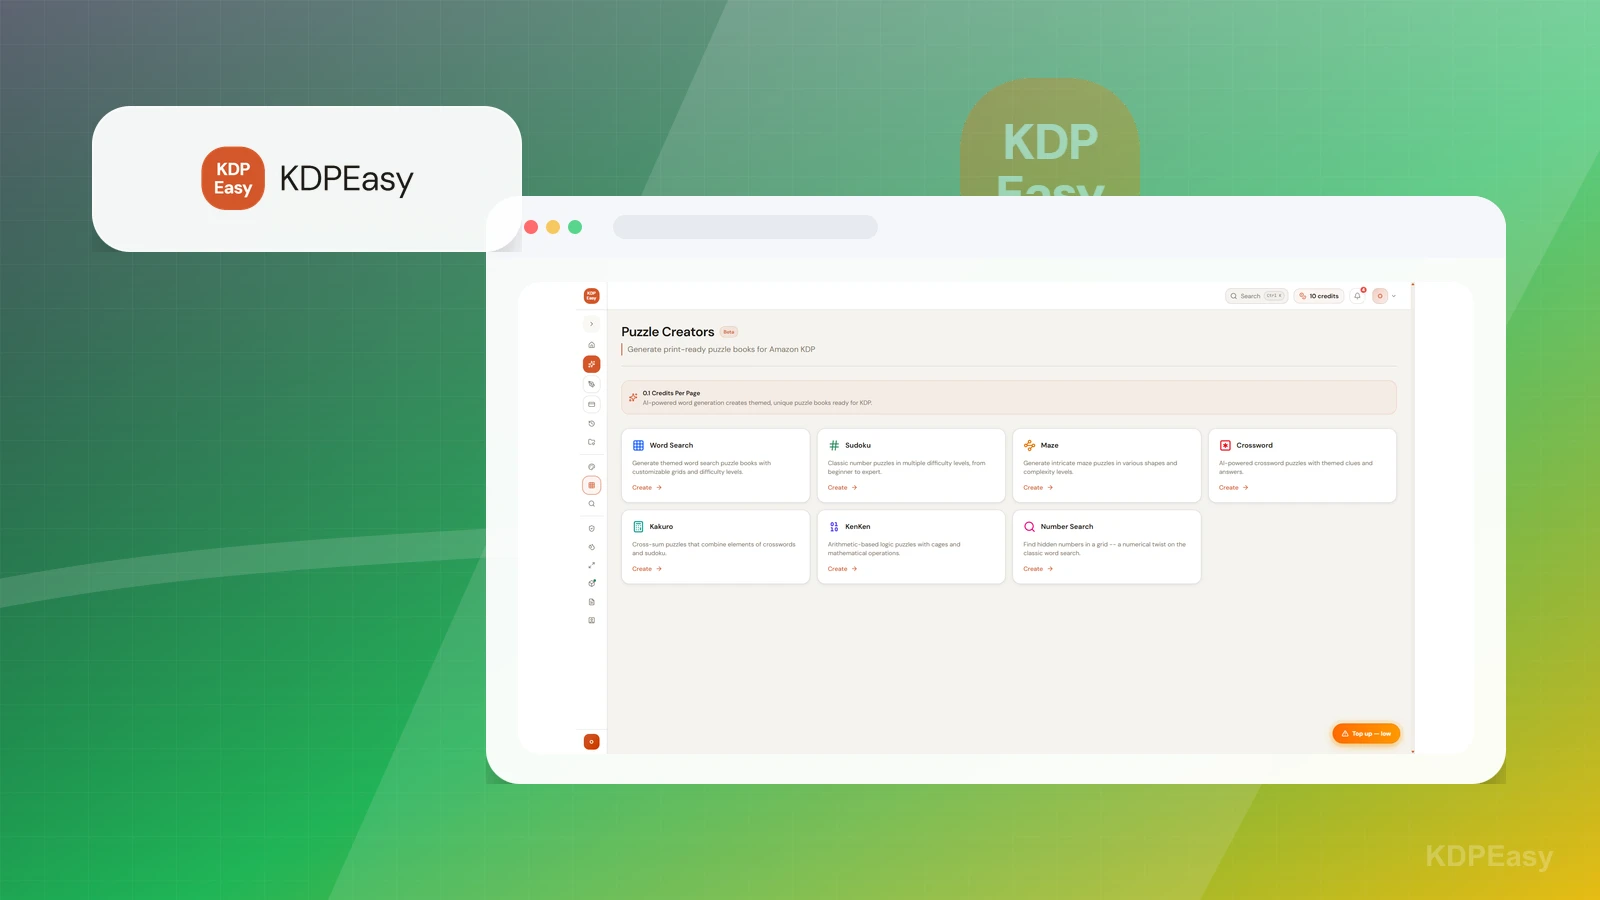1600x900 pixels.
Task: Expand the account dropdown chevron
Action: 1394,296
